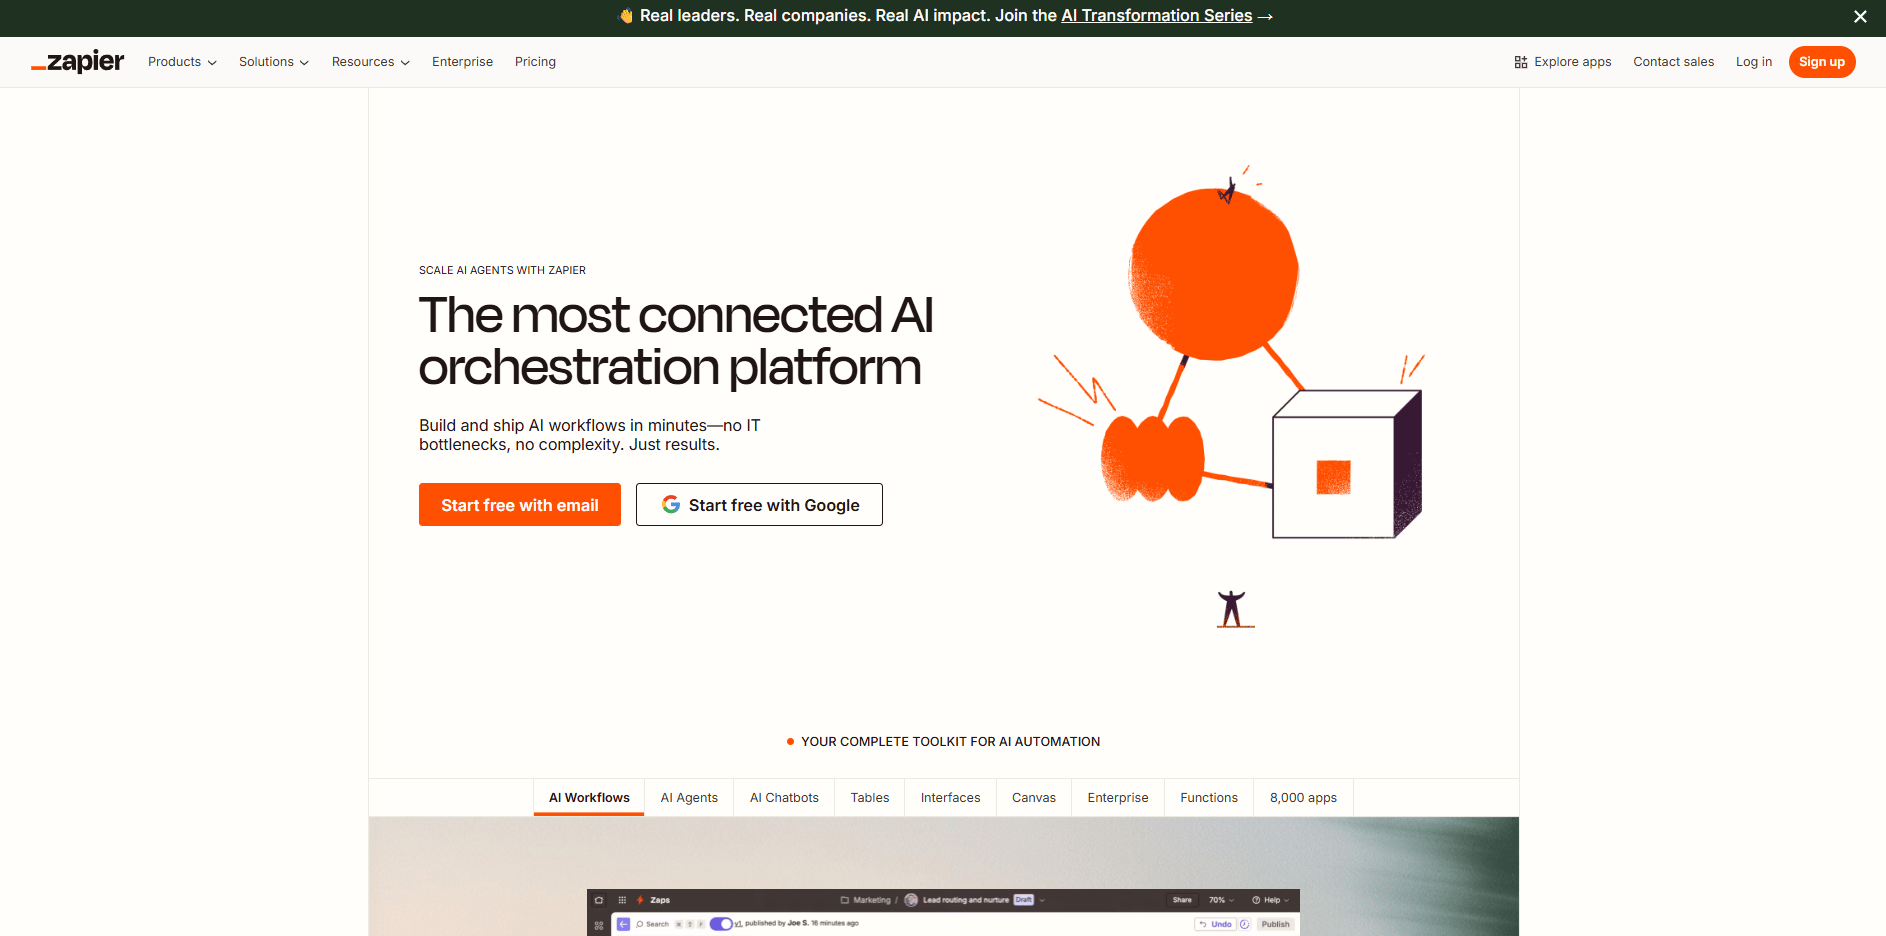1886x936 pixels.
Task: Click the version history icon next to Undo
Action: pos(1245,924)
